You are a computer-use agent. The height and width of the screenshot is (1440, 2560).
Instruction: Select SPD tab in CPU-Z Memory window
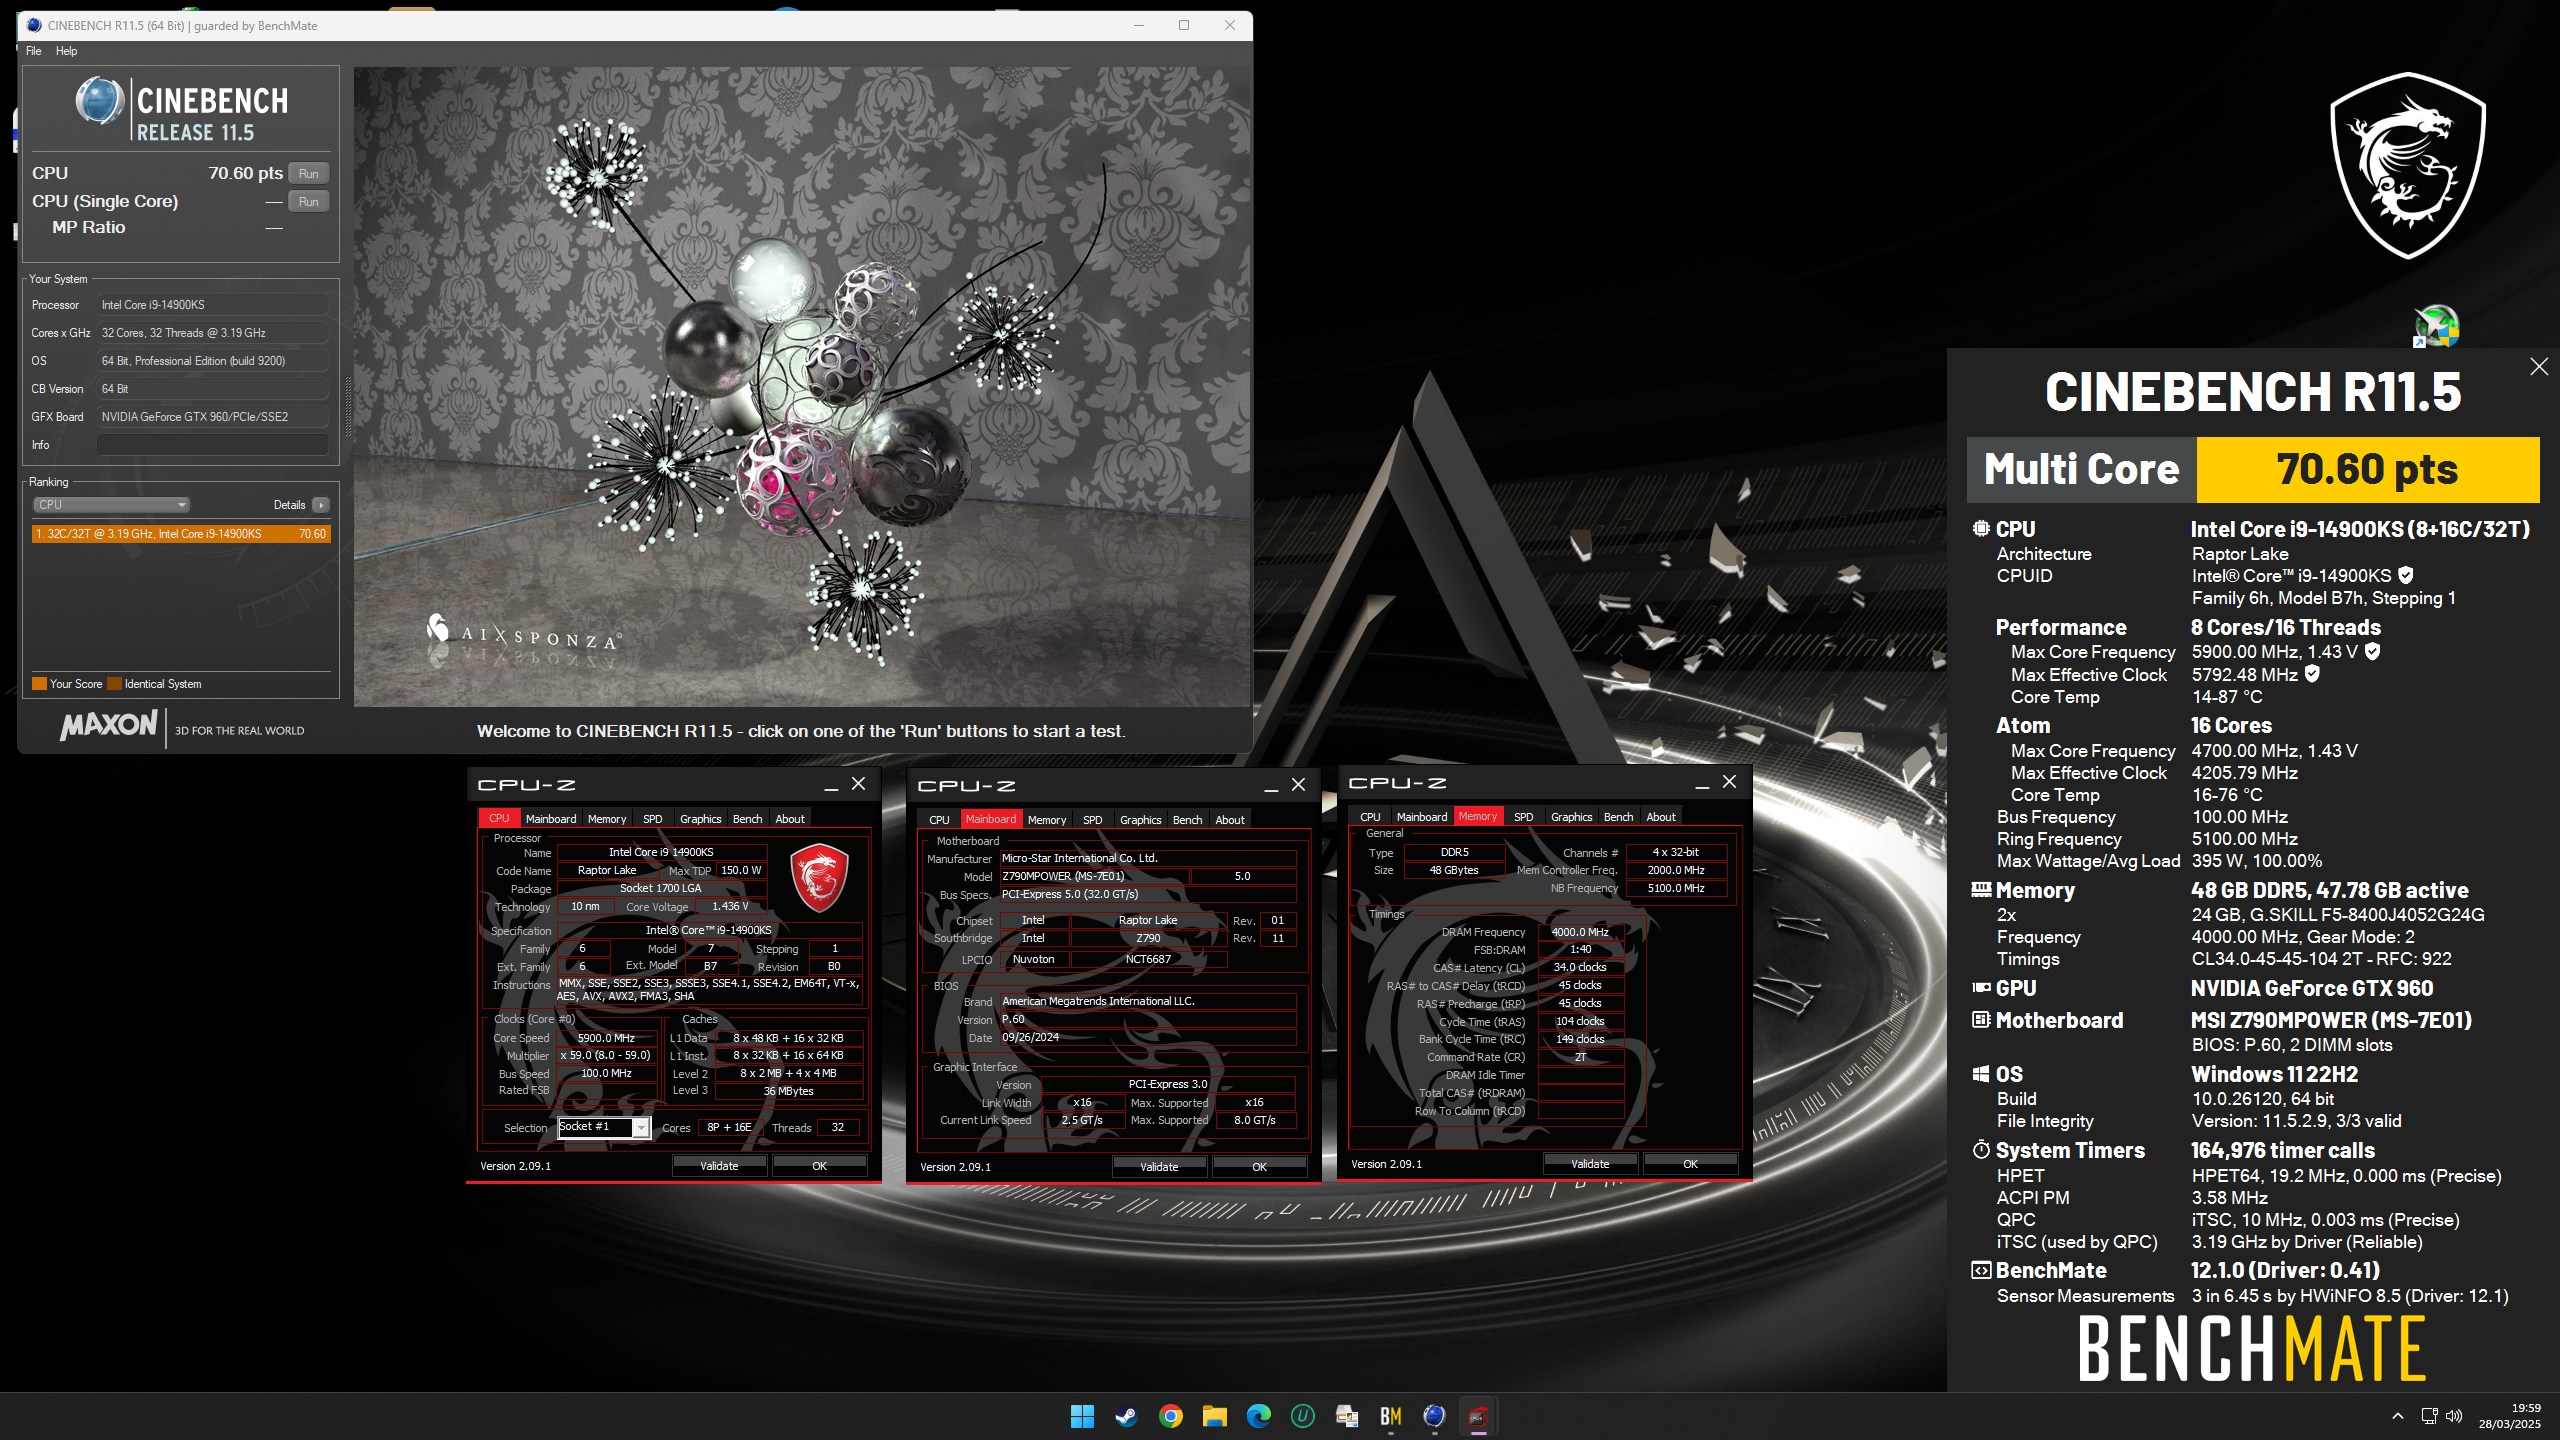pyautogui.click(x=1524, y=817)
